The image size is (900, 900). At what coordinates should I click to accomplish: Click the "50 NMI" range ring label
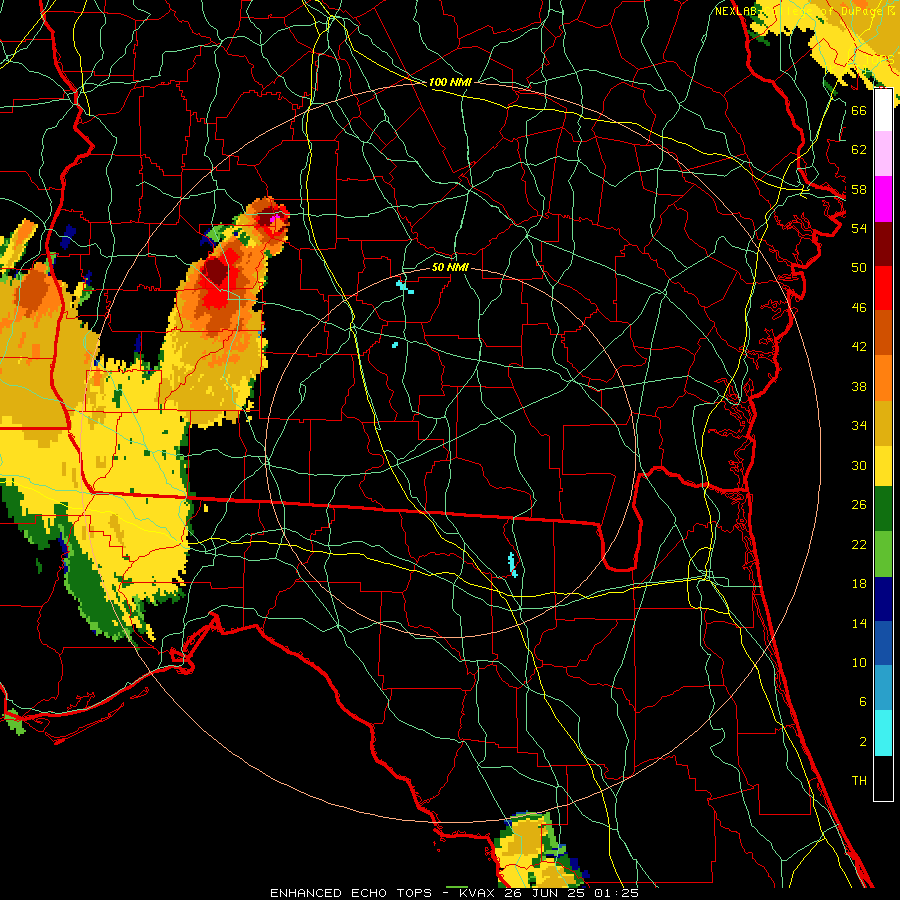pyautogui.click(x=450, y=267)
